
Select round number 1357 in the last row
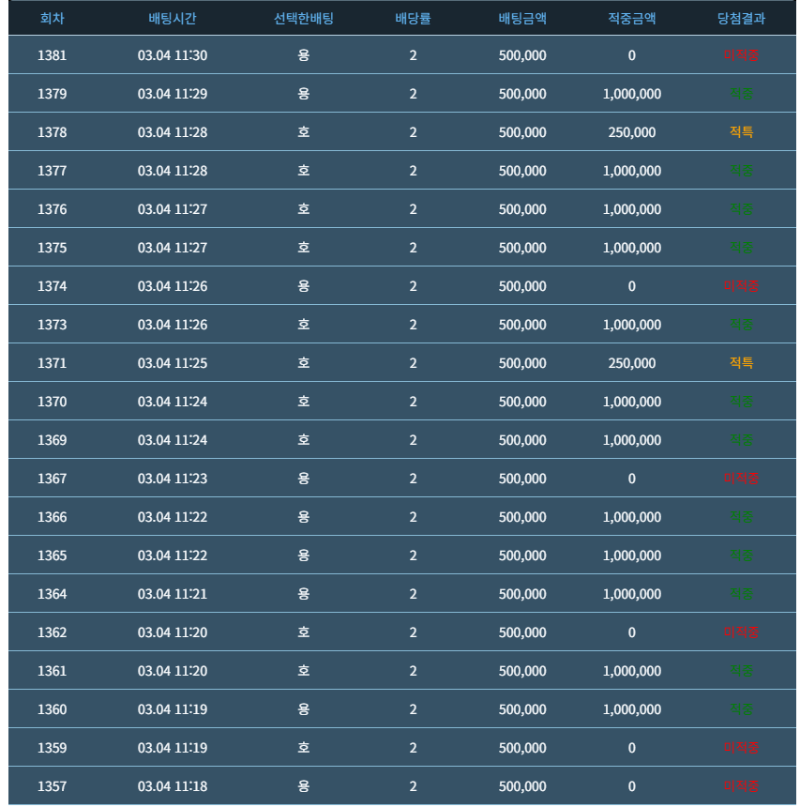52,786
